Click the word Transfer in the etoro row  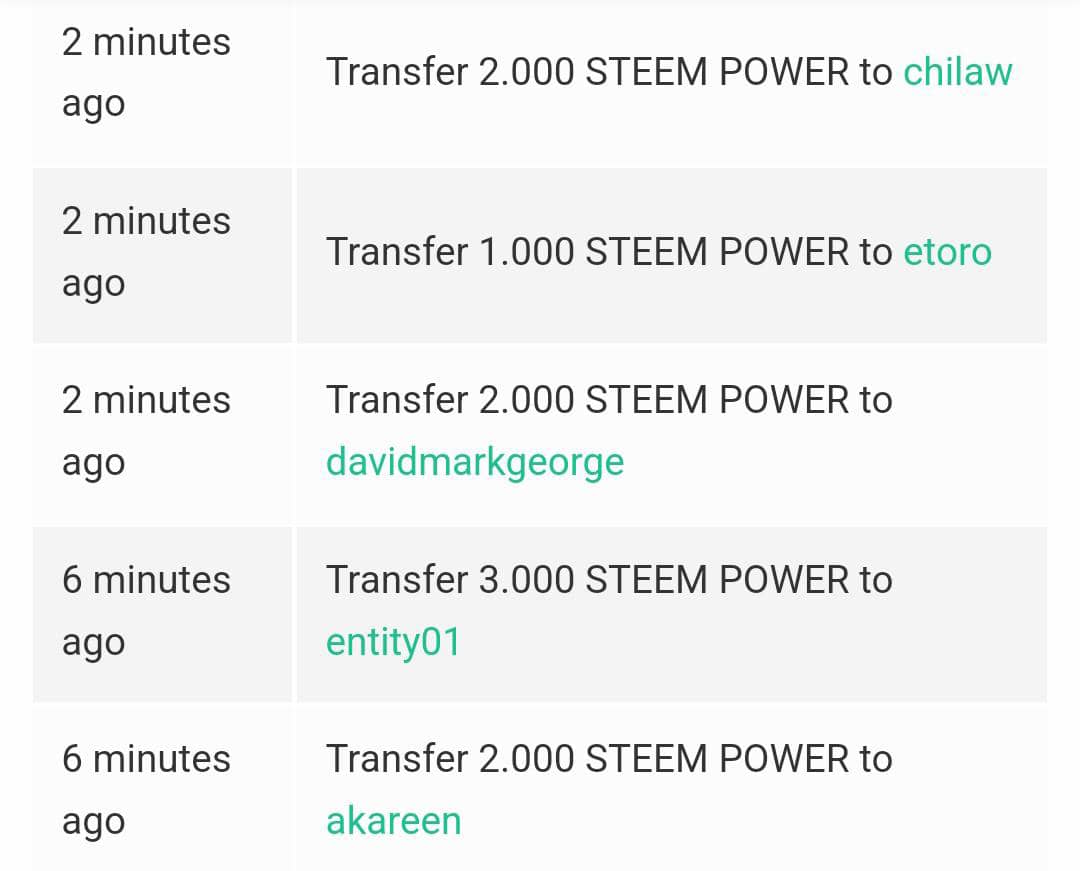397,251
